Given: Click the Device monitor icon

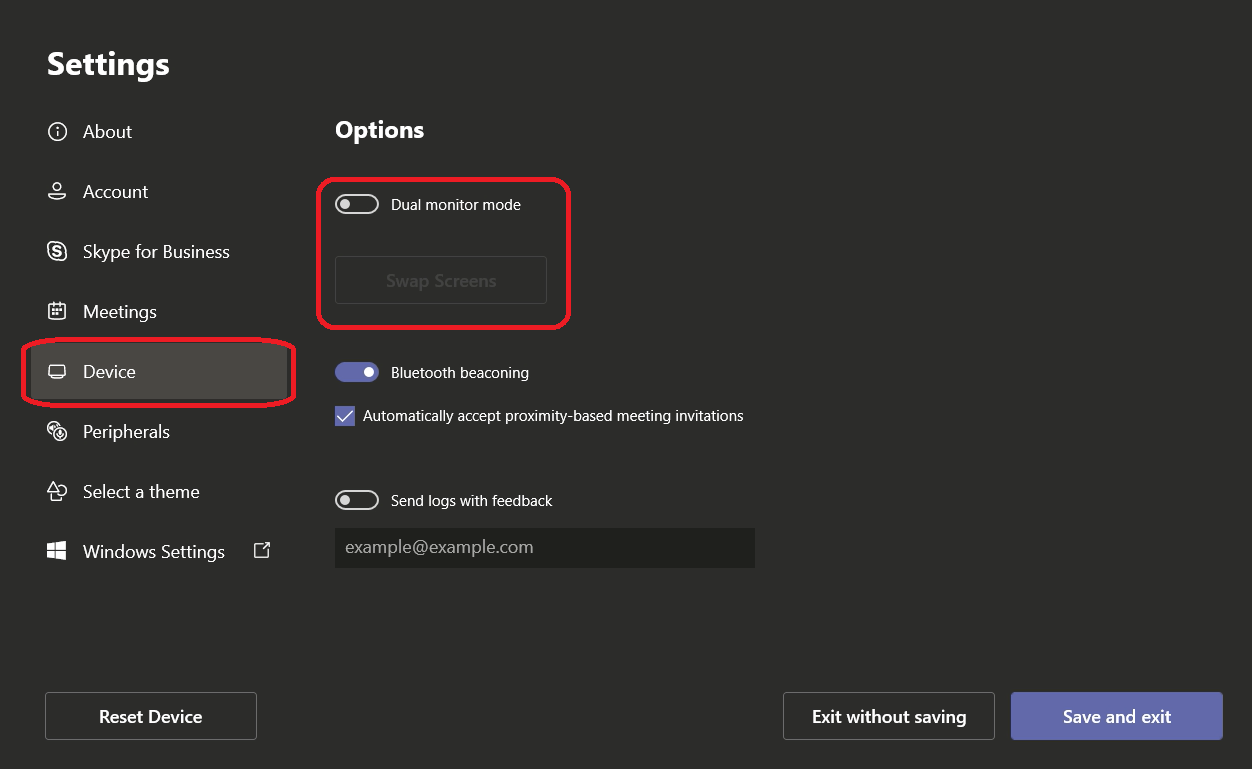Looking at the screenshot, I should [57, 371].
